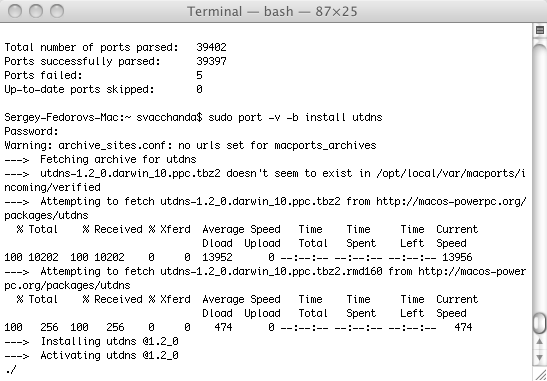Click 'Activating utdns @1.2_0' line
The width and height of the screenshot is (547, 381).
click(91, 355)
